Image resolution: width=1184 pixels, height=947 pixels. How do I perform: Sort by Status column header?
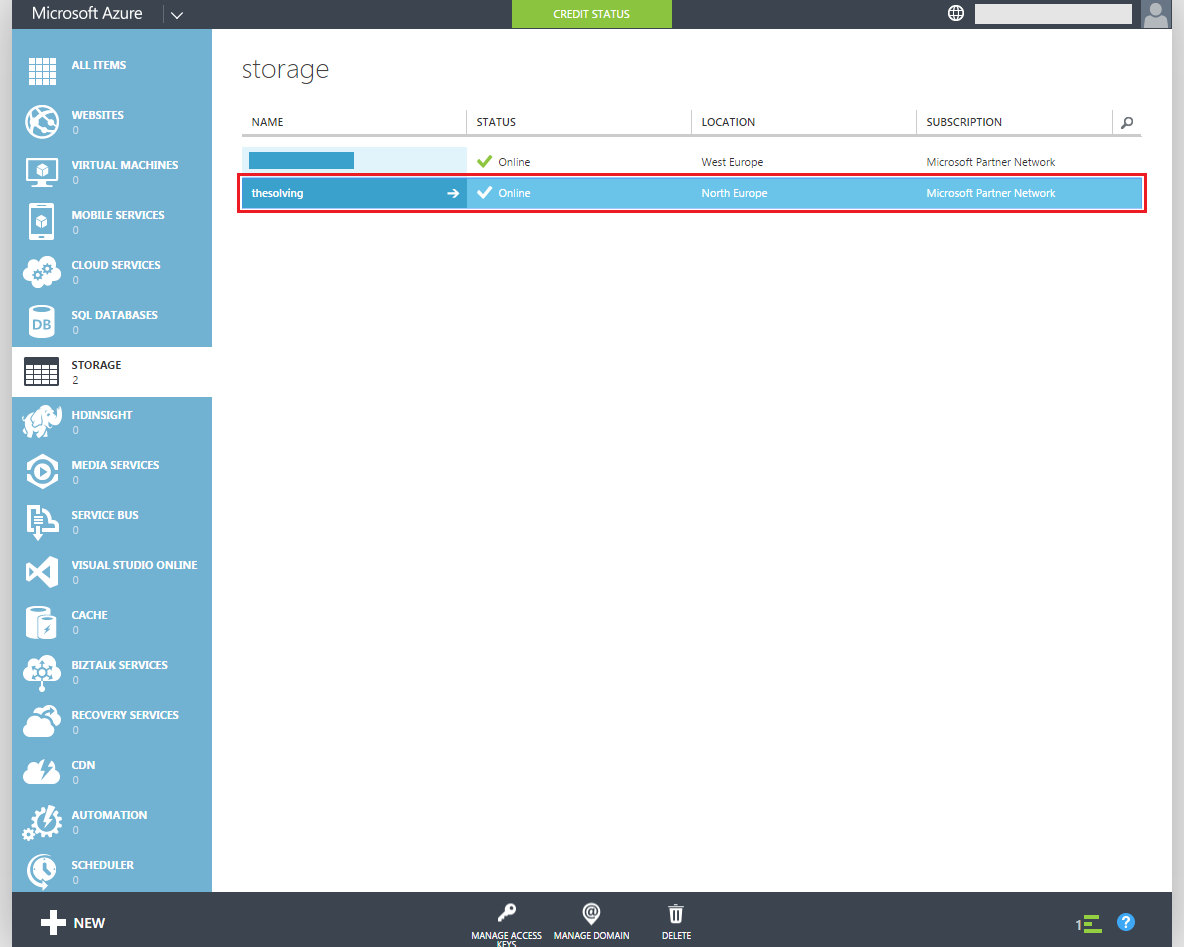click(496, 122)
